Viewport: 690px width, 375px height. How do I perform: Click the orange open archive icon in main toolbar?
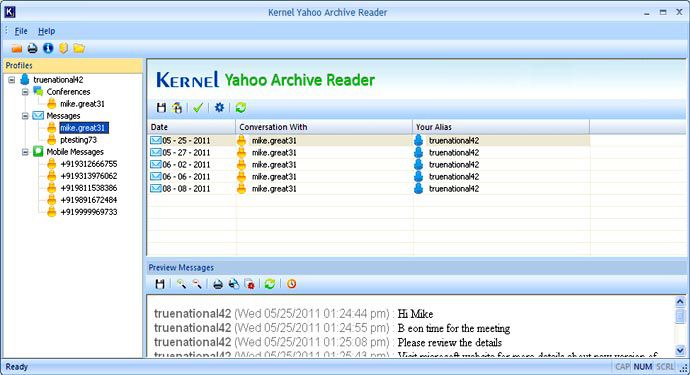[x=17, y=48]
